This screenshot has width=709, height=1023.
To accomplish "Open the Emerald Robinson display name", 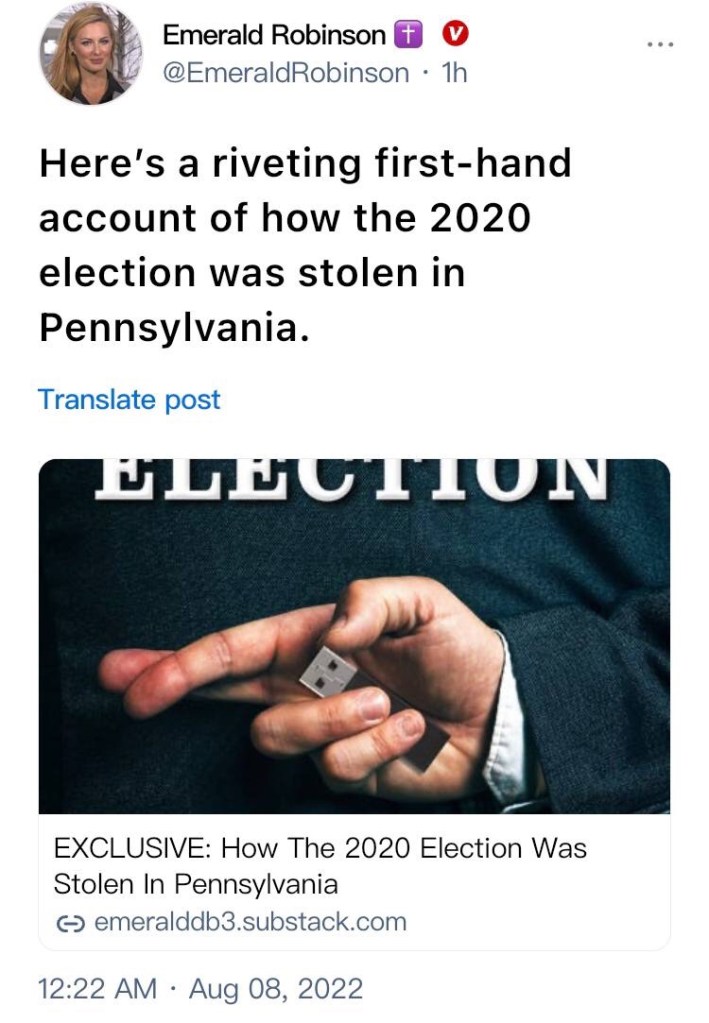I will (273, 34).
